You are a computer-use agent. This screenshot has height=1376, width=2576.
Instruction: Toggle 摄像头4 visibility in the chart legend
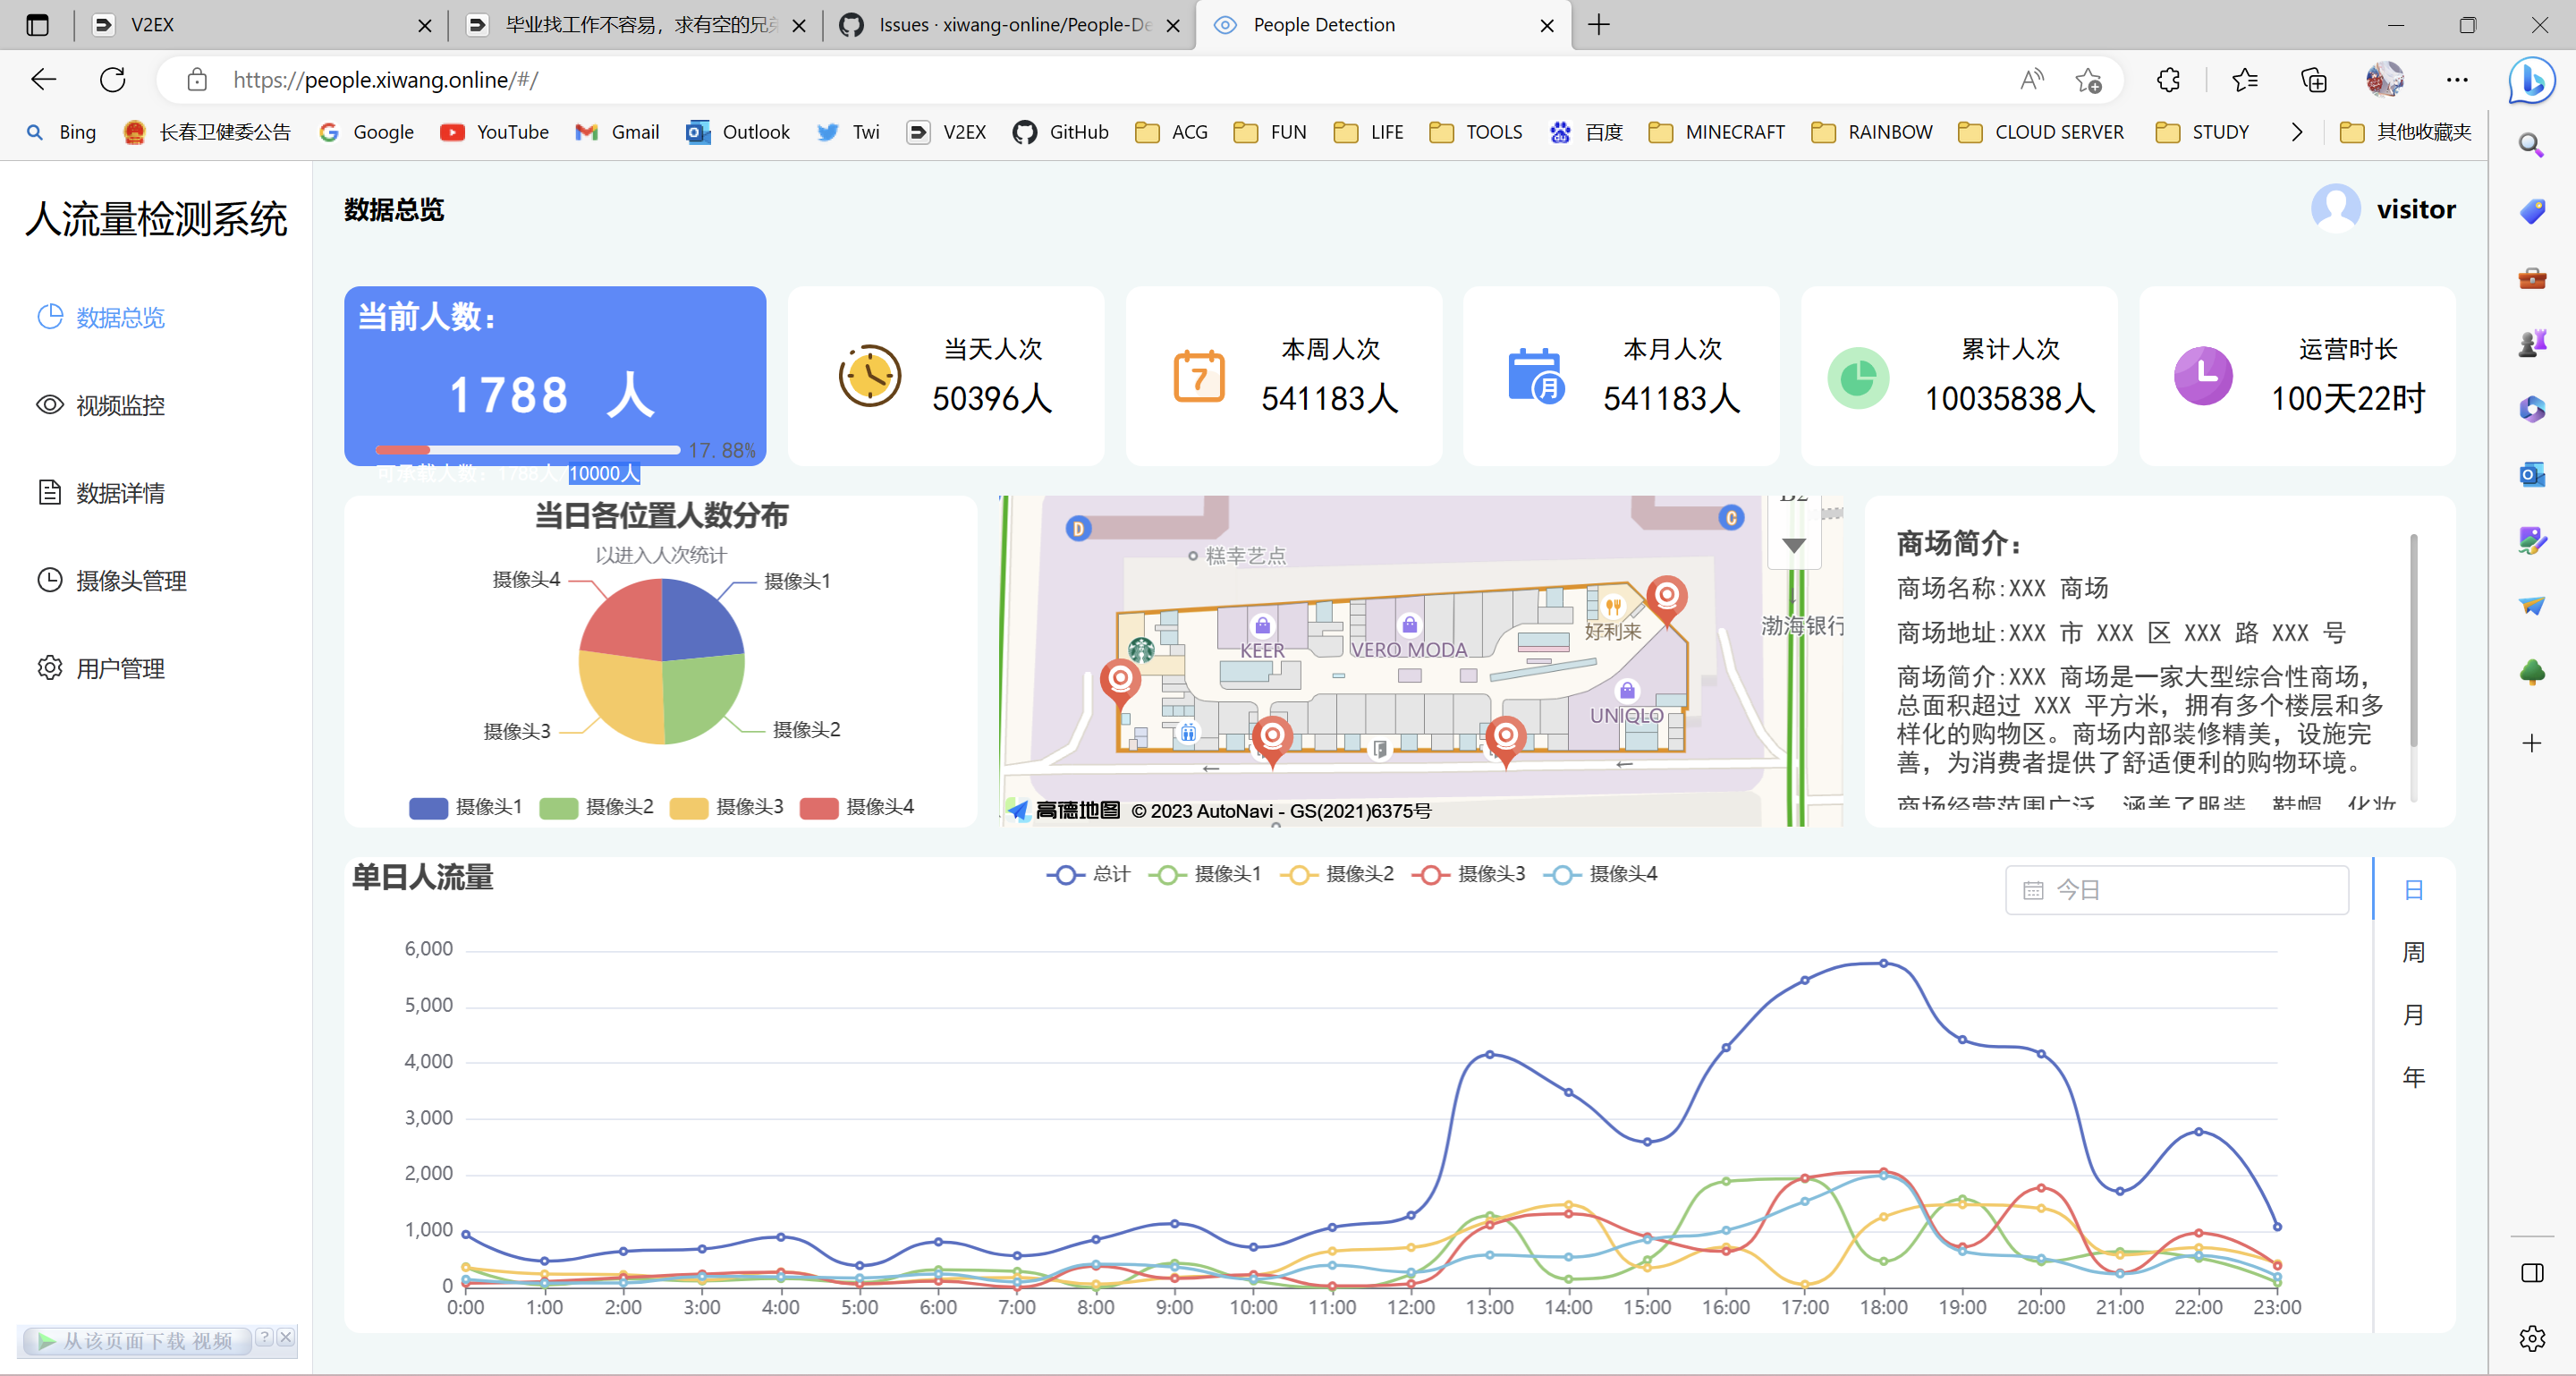1602,874
